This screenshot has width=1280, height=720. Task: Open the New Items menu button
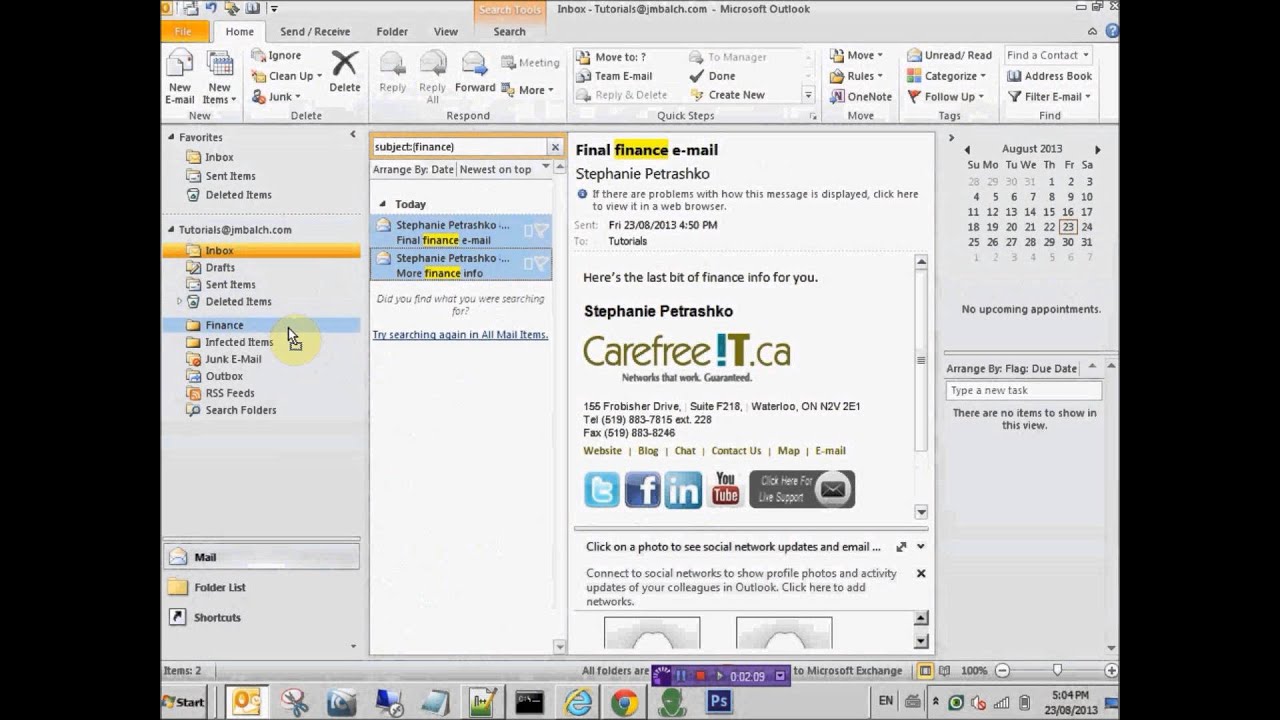pyautogui.click(x=219, y=77)
